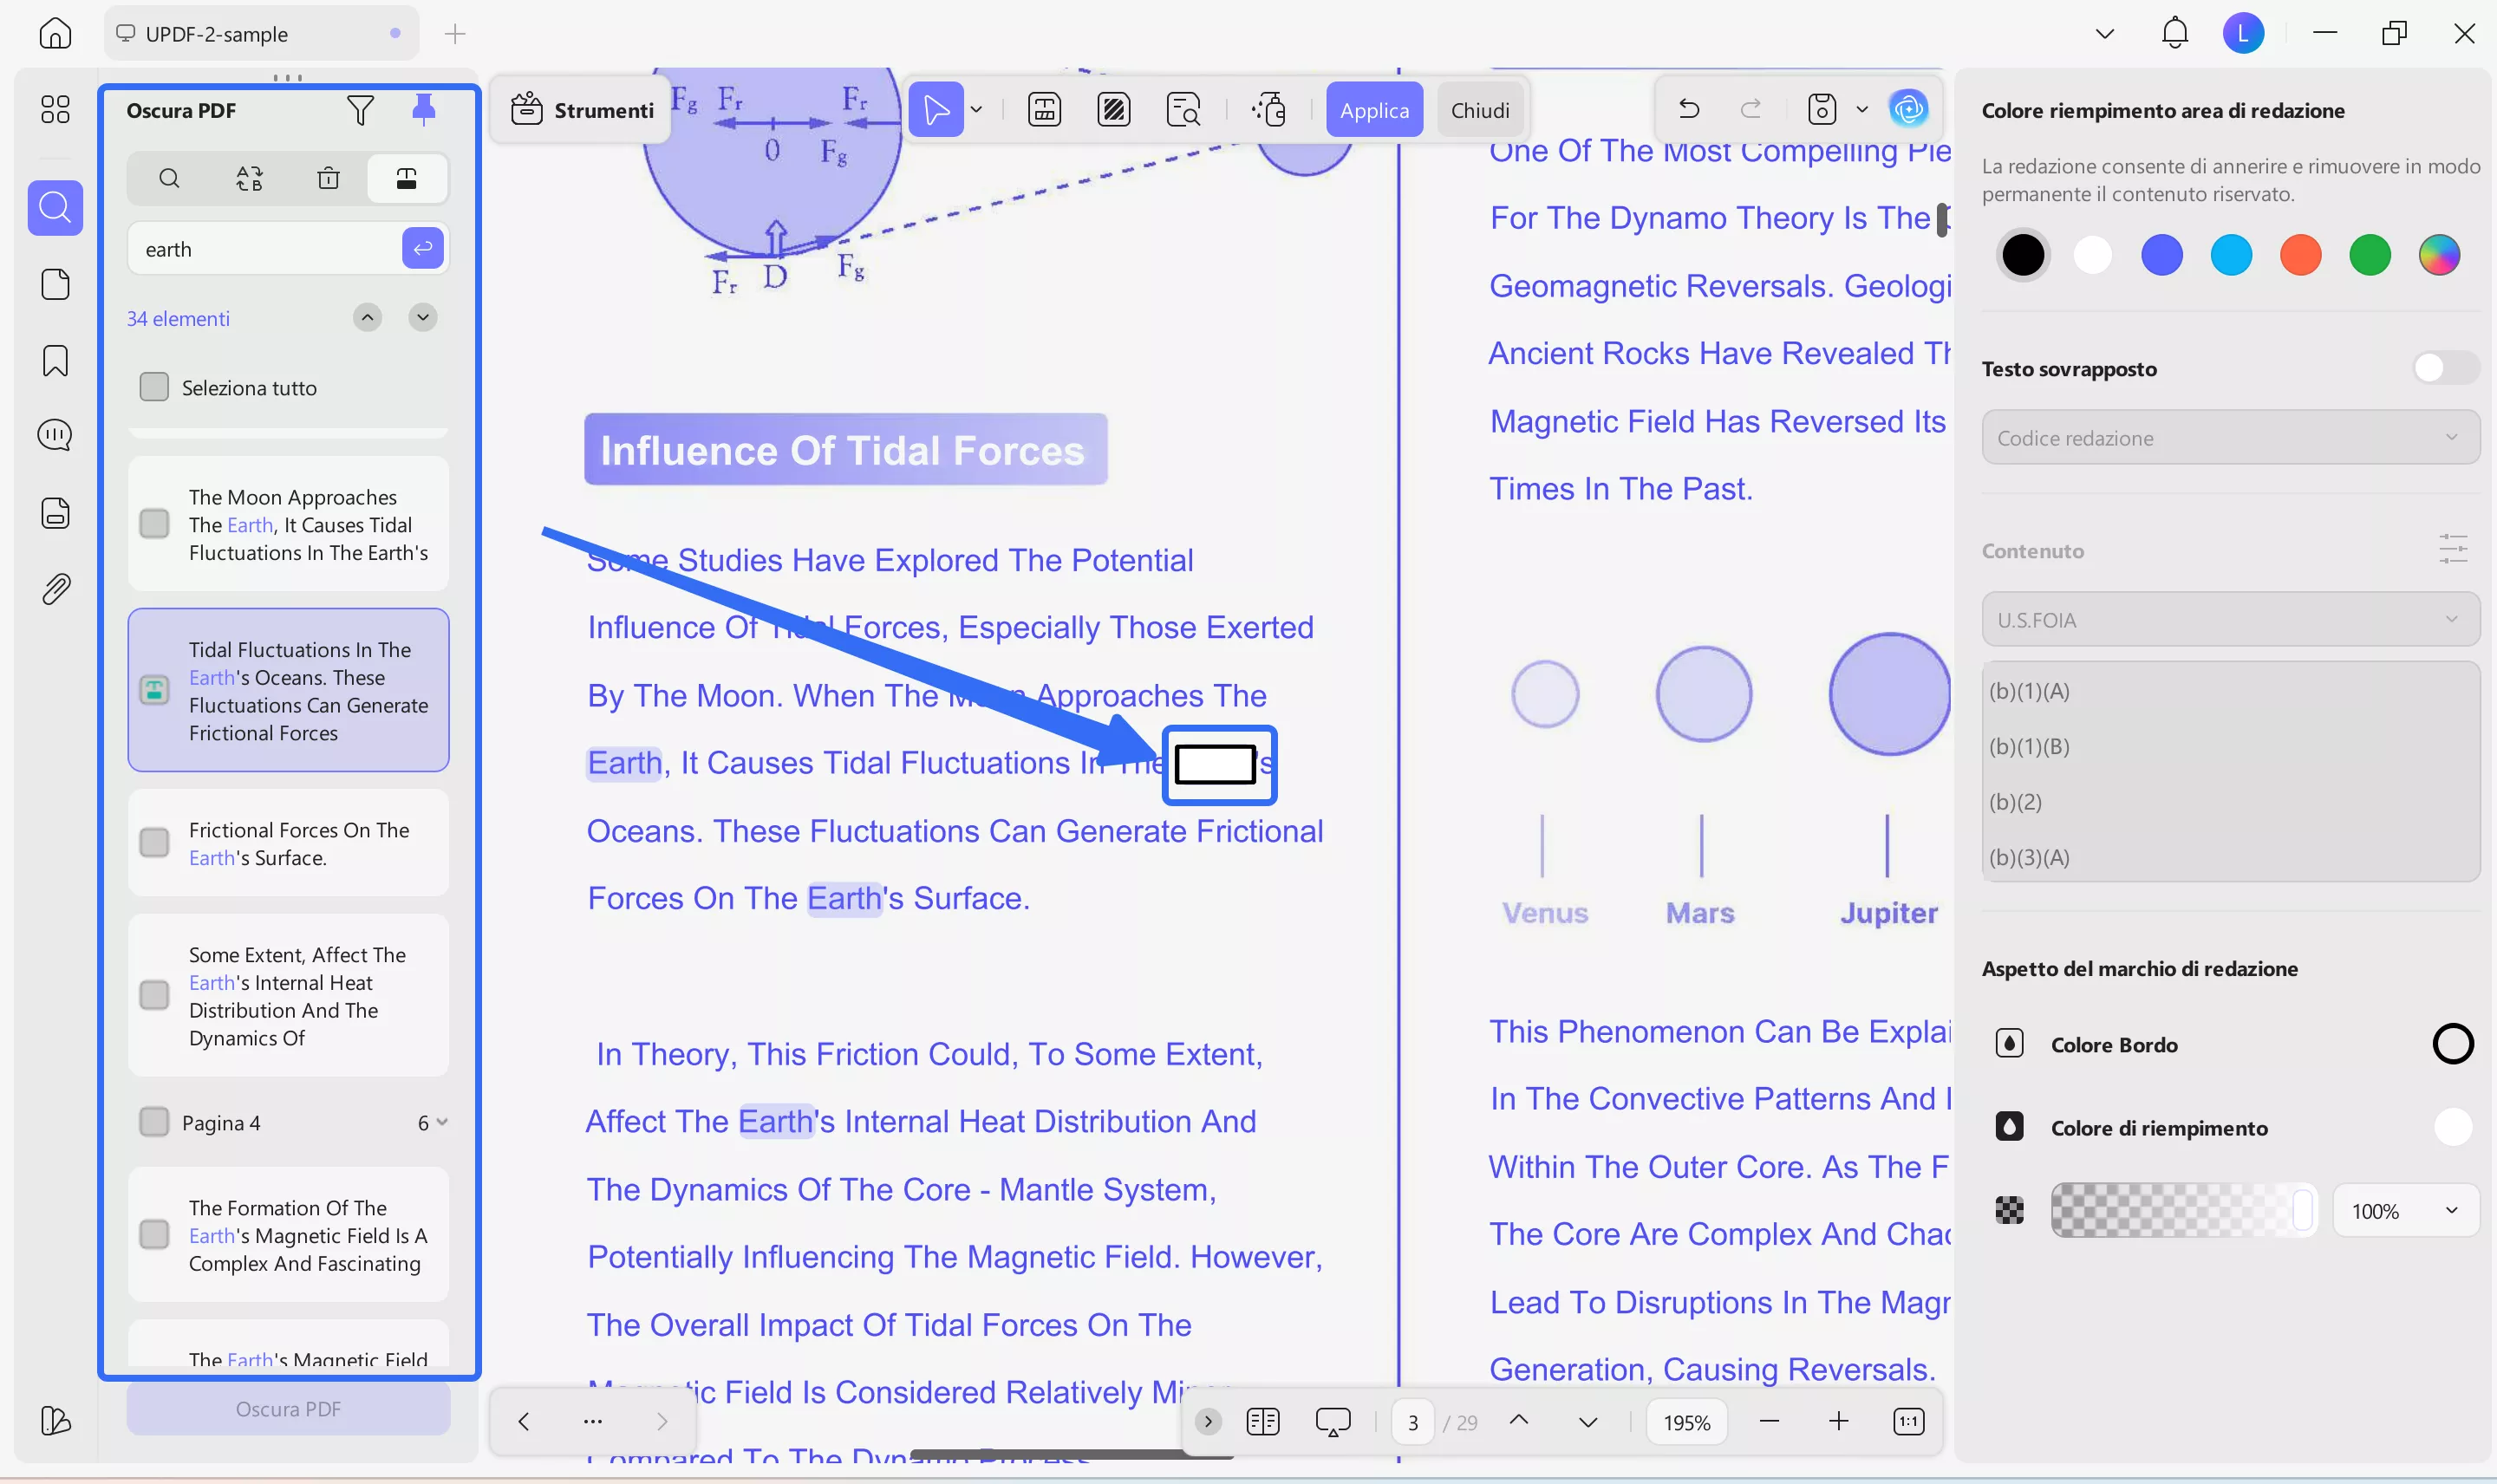The width and height of the screenshot is (2497, 1484).
Task: Click the search and redact toolbar icon
Action: [1183, 109]
